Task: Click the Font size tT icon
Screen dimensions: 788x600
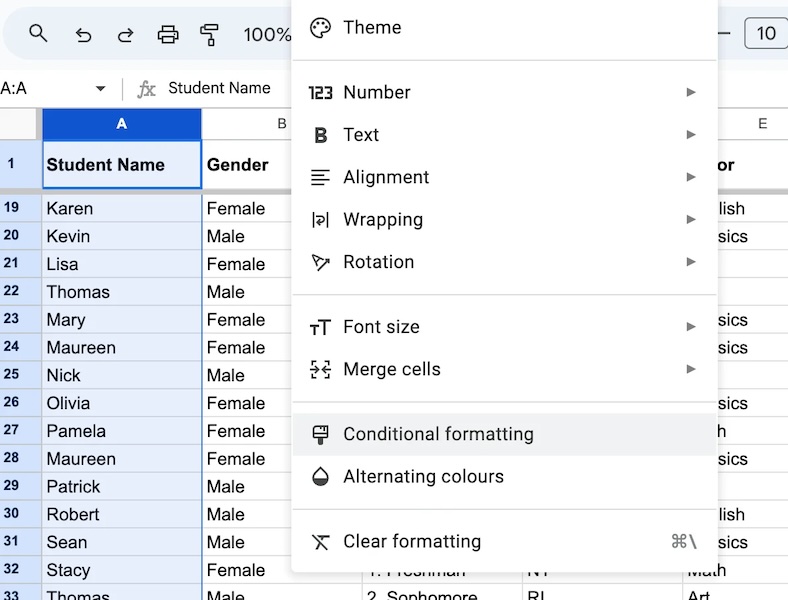Action: click(321, 328)
